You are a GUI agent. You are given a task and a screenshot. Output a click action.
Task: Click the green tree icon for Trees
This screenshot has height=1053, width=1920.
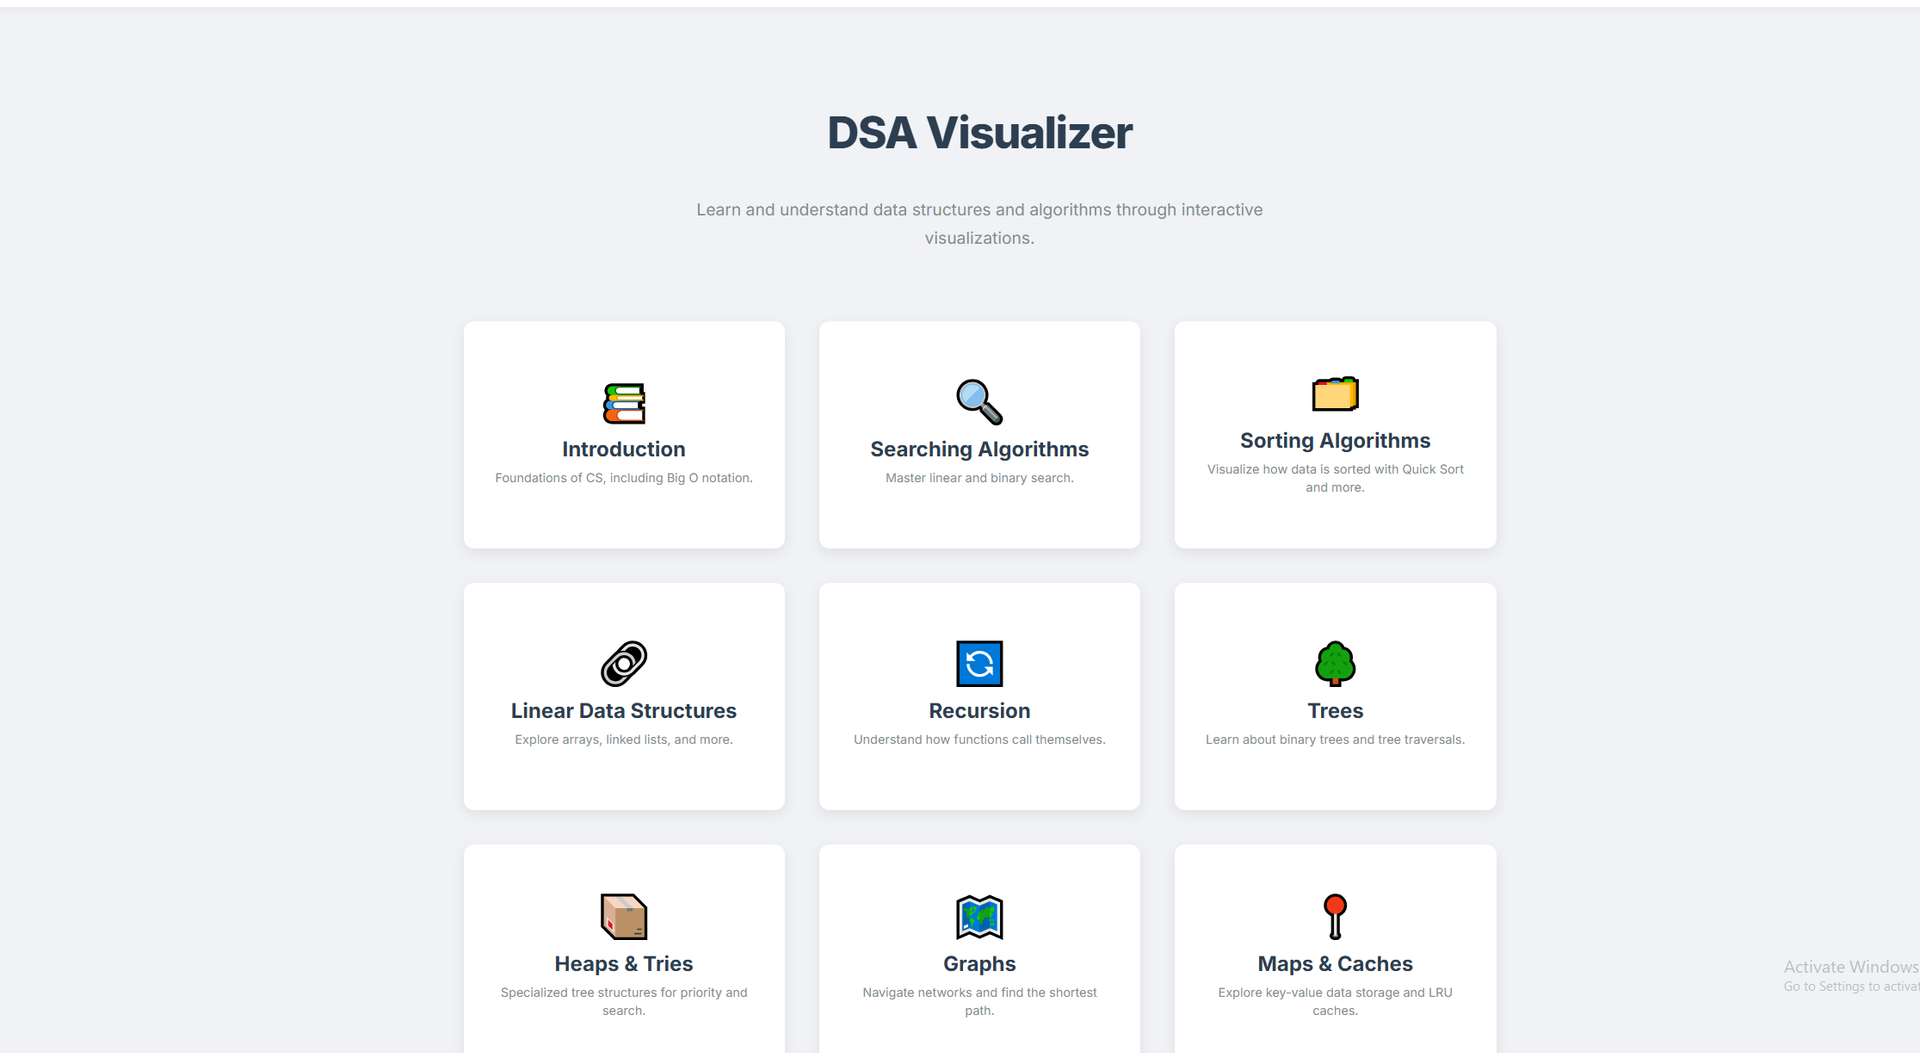tap(1335, 663)
